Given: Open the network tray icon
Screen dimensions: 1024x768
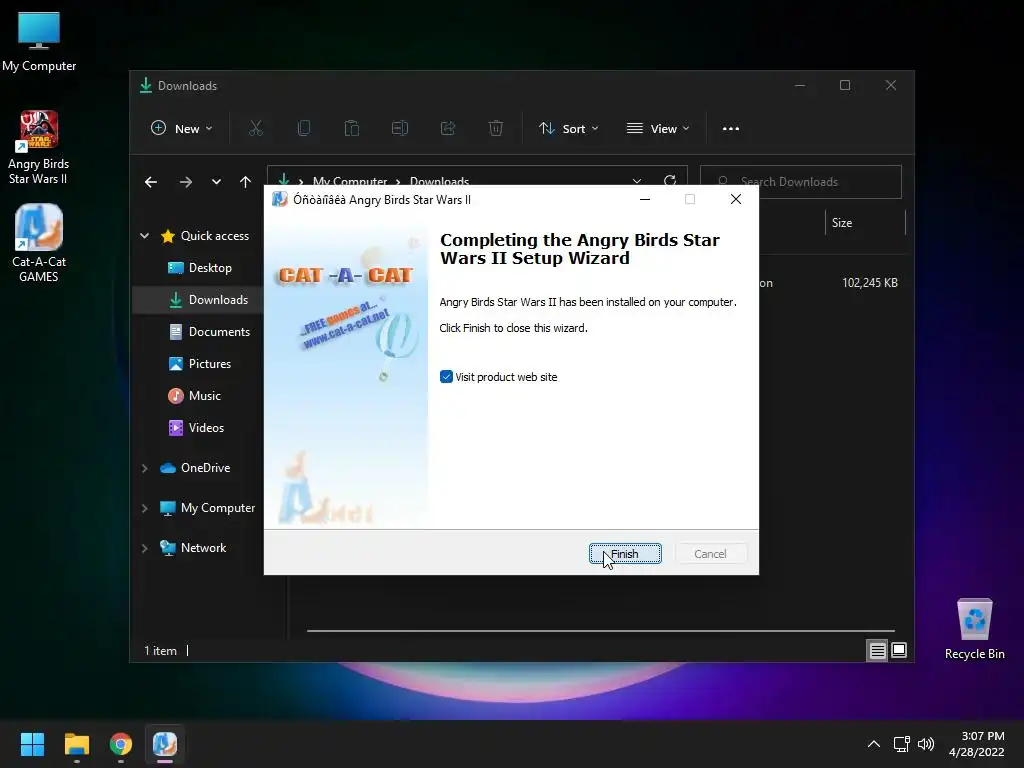Looking at the screenshot, I should tap(902, 744).
